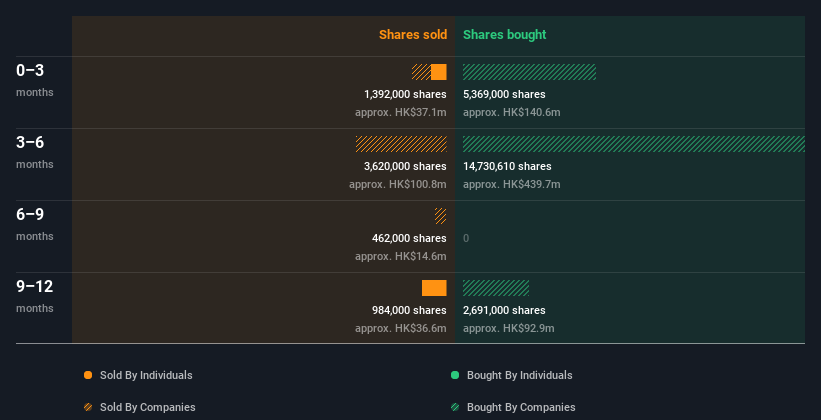Select the 3,620,000 shares value

(x=405, y=167)
